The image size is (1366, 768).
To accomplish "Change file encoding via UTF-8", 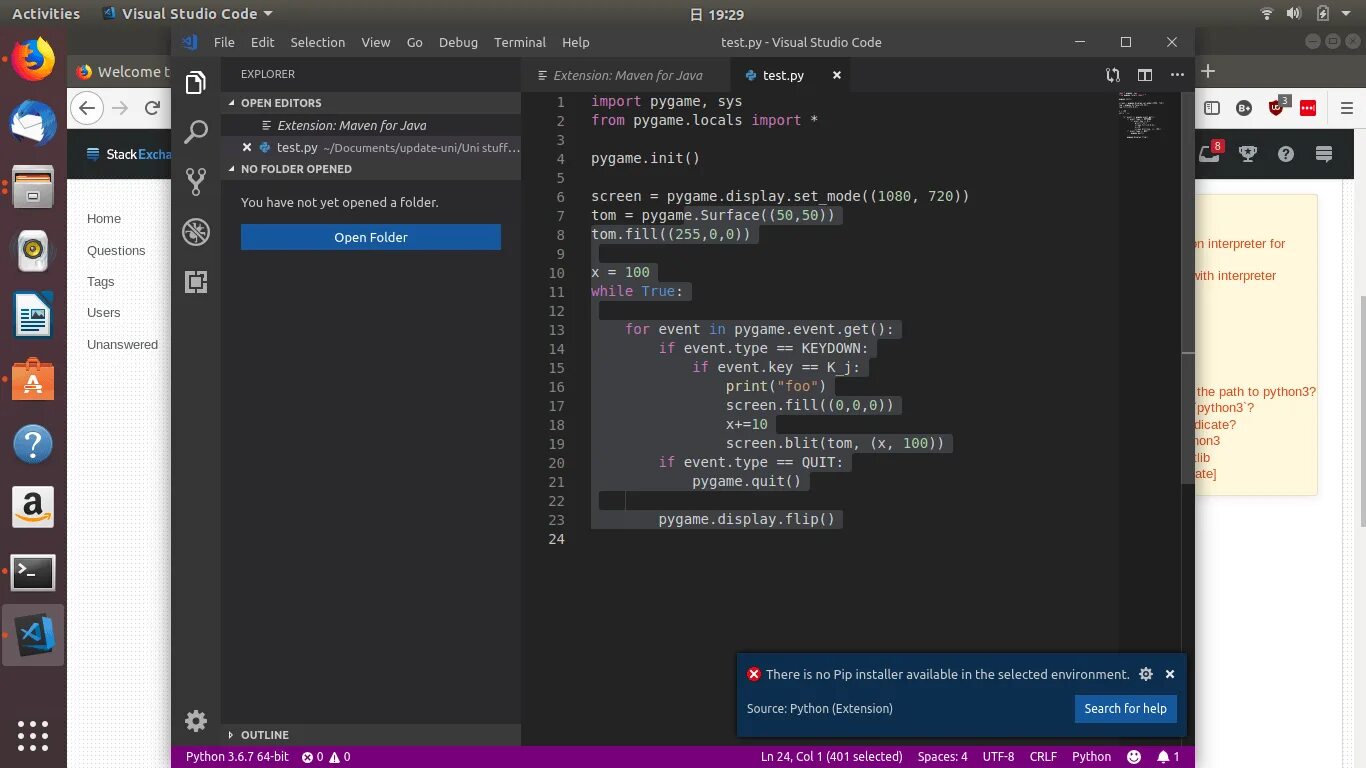I will click(998, 757).
